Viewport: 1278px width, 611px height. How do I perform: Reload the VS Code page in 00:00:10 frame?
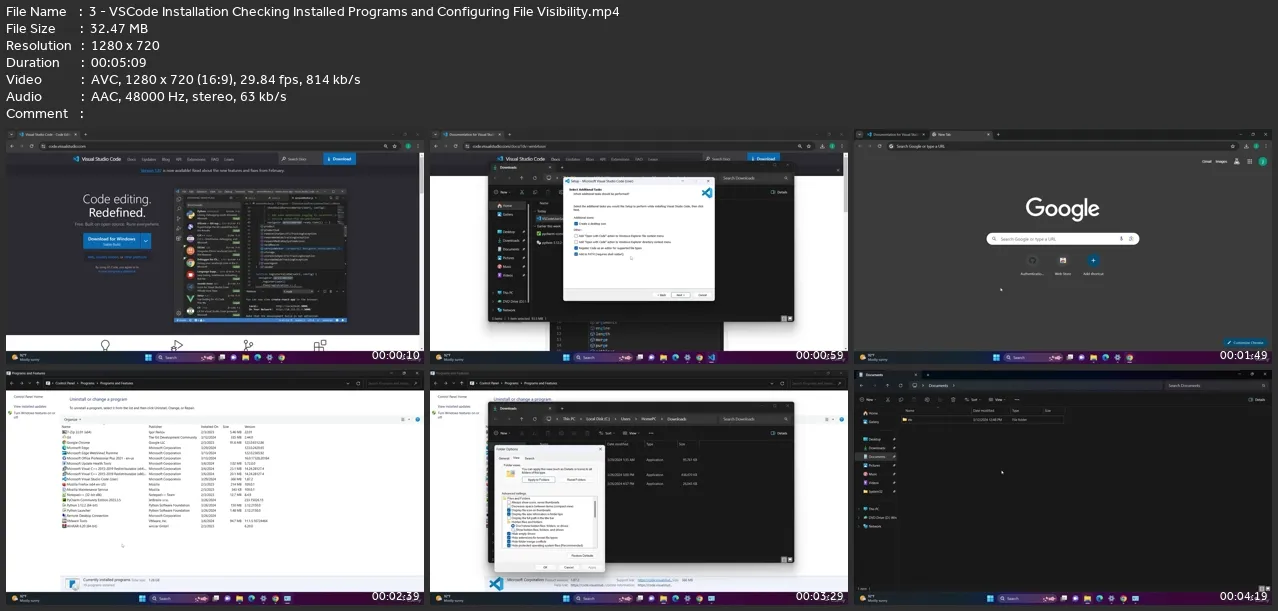click(30, 146)
